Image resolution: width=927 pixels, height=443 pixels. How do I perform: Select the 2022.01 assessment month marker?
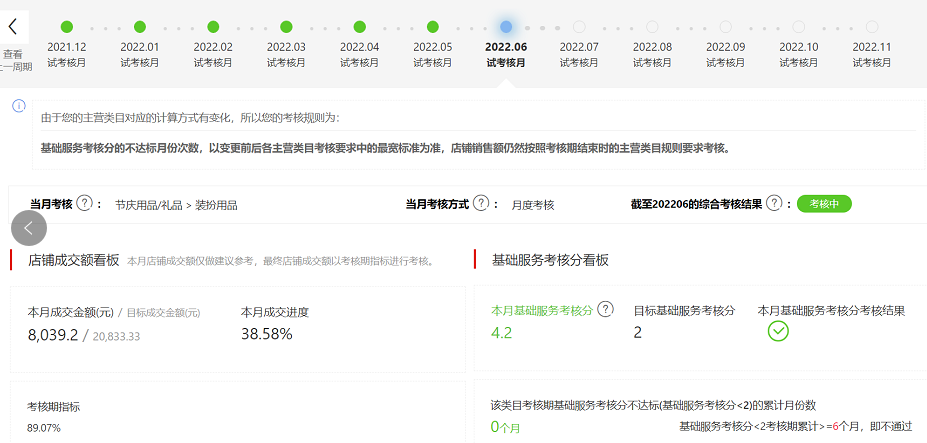pos(140,27)
